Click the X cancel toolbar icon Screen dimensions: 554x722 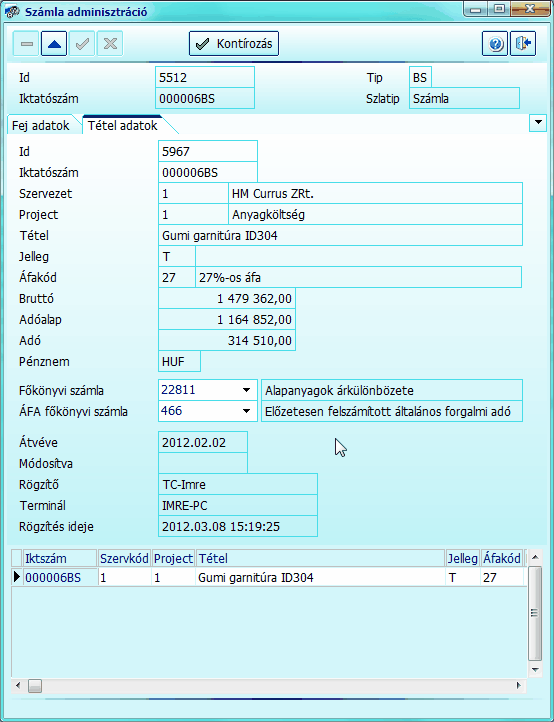point(110,44)
